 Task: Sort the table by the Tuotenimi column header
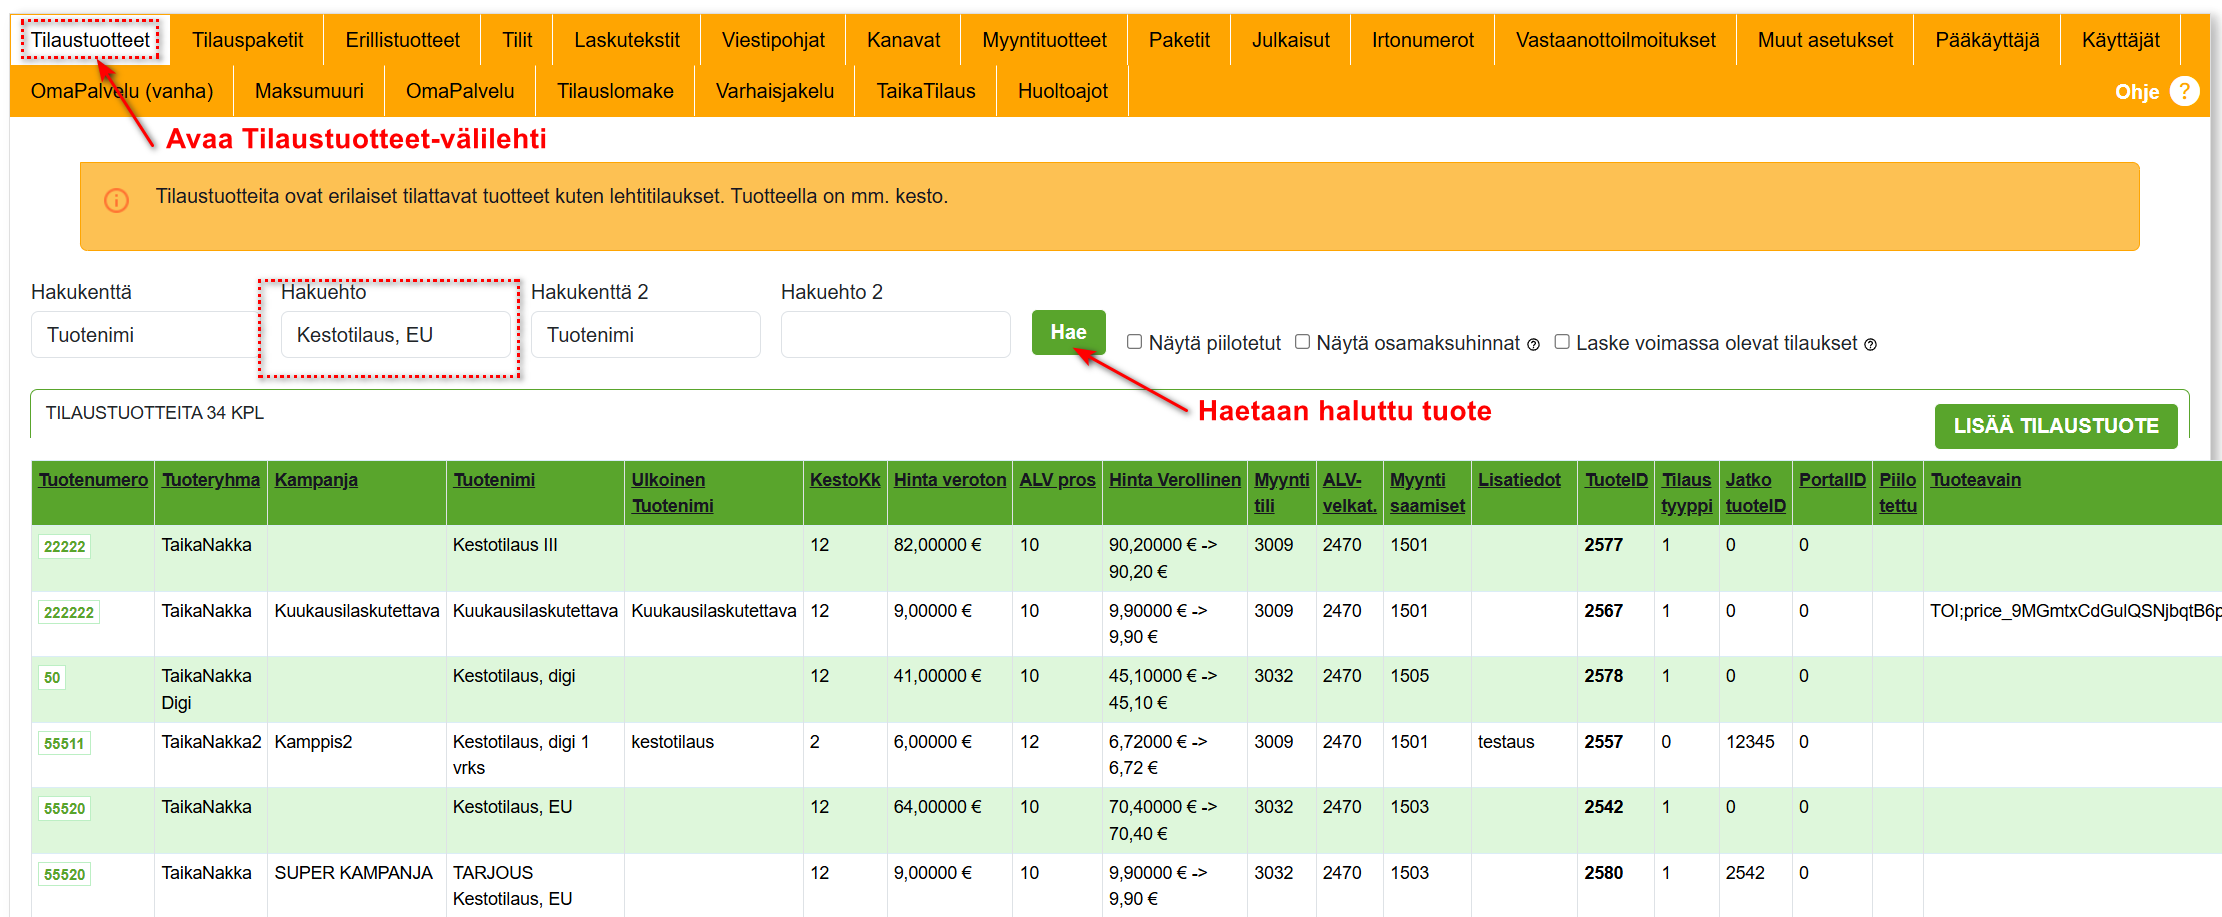point(494,480)
